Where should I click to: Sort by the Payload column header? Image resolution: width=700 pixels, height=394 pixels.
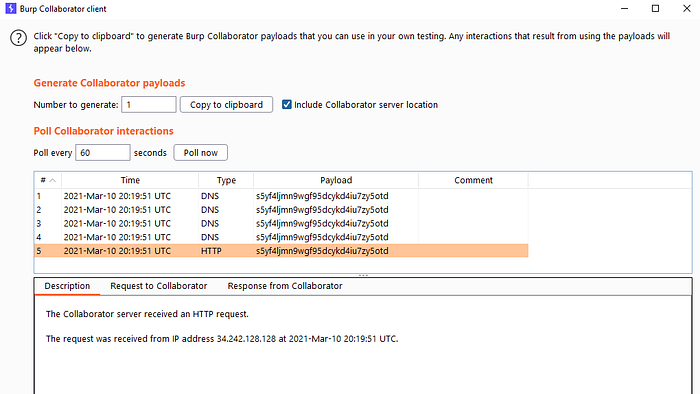(336, 180)
